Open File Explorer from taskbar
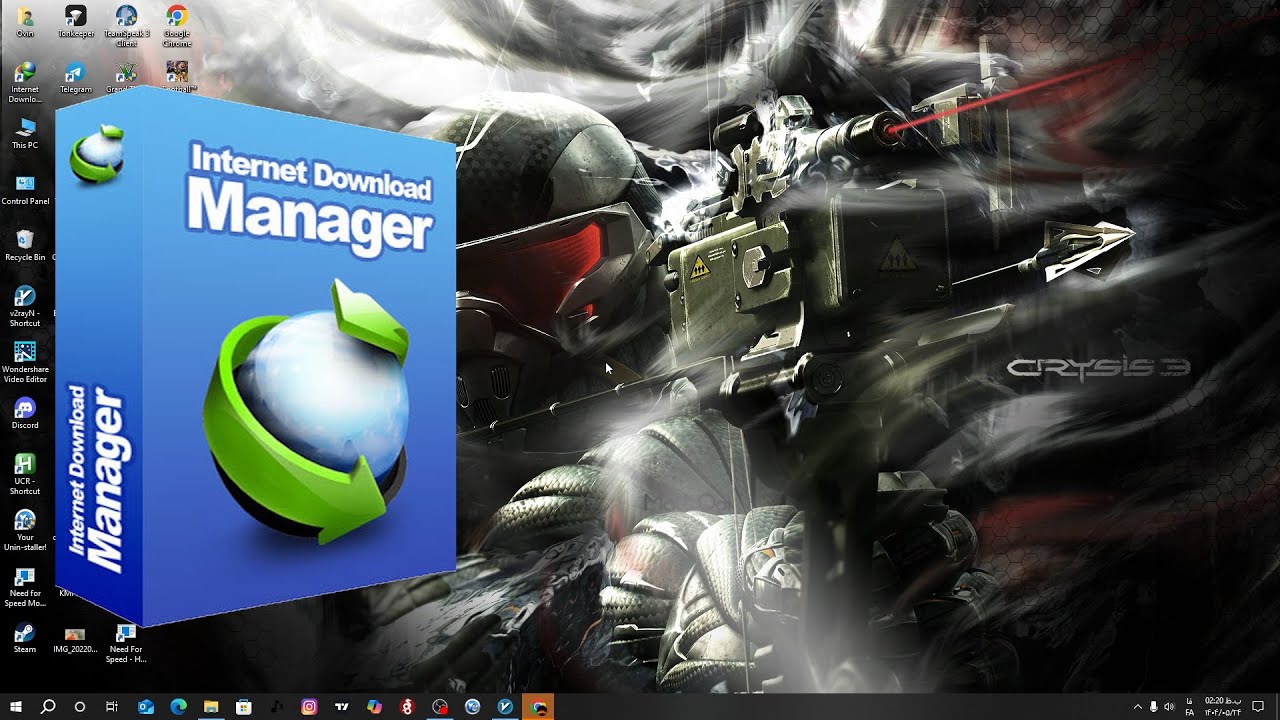1280x720 pixels. (x=211, y=707)
